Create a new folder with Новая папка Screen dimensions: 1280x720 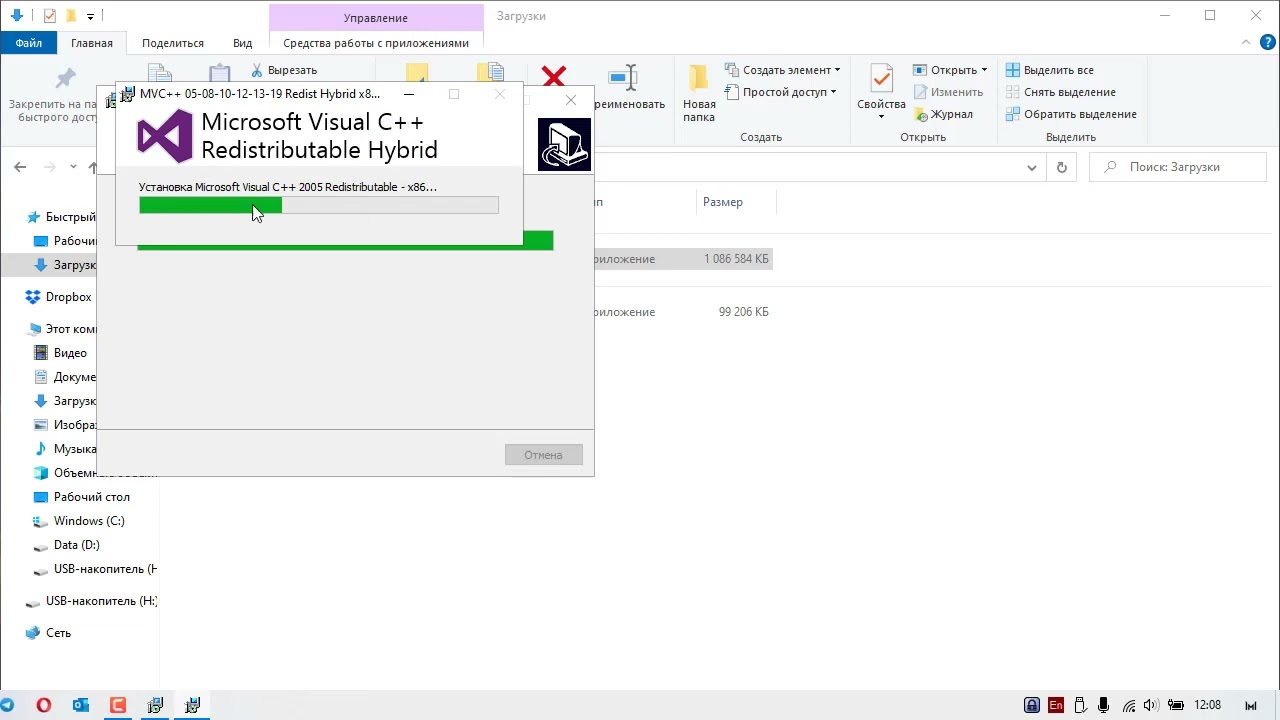click(699, 93)
